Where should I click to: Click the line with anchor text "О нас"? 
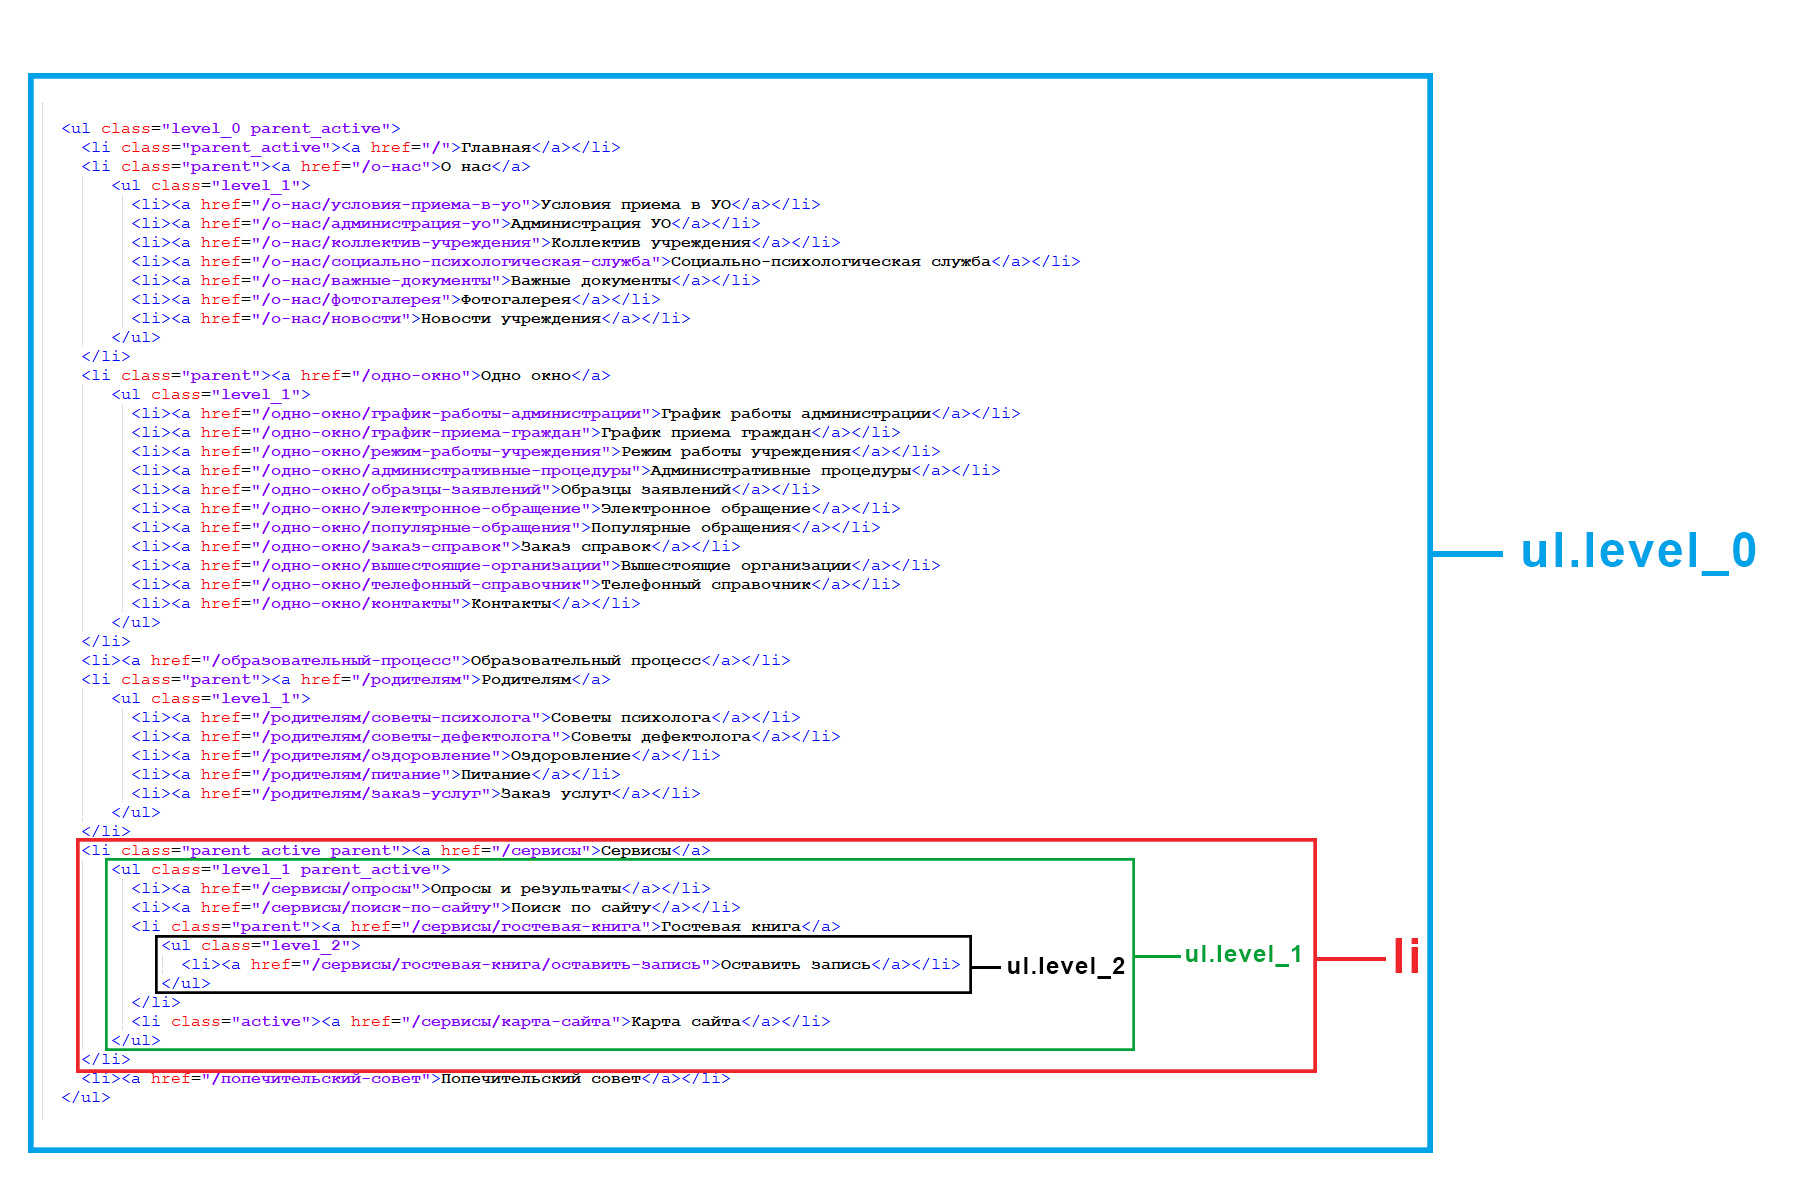pos(306,167)
